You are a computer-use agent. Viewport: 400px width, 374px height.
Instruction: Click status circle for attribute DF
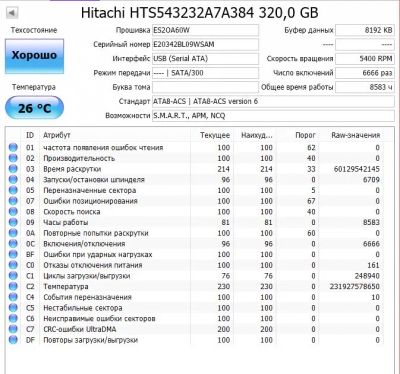[x=13, y=340]
